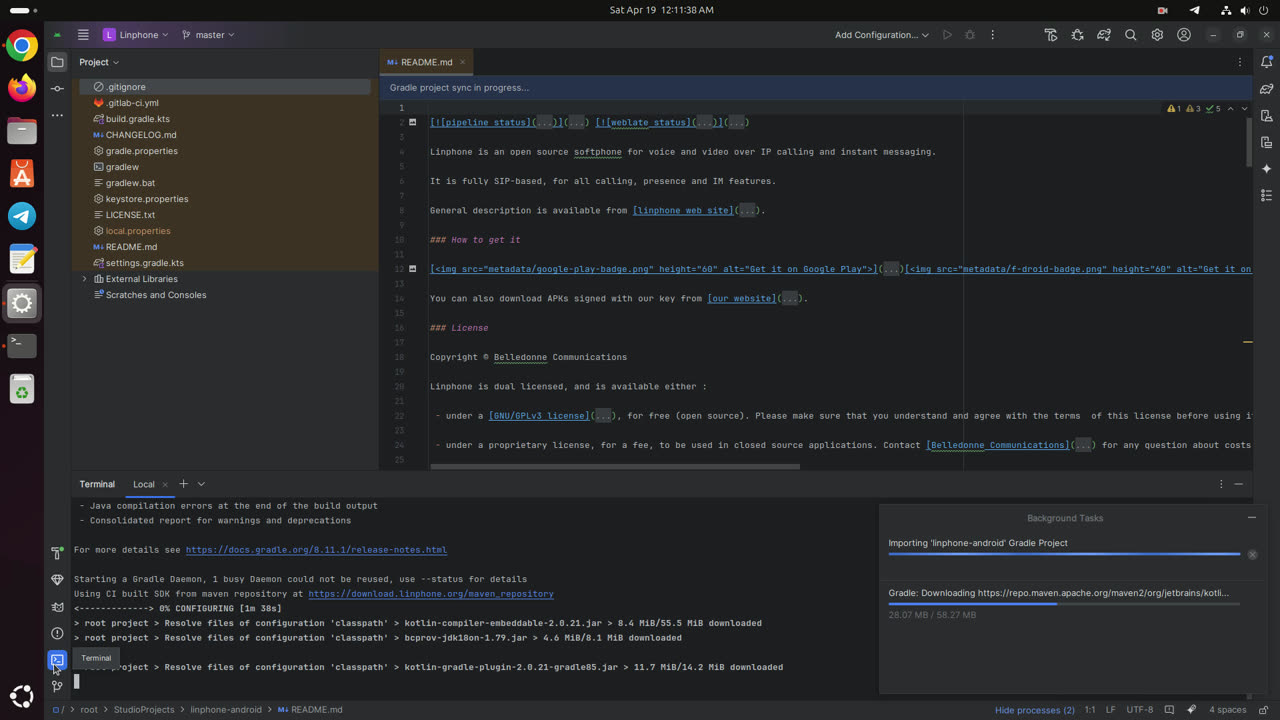The height and width of the screenshot is (720, 1280).
Task: Toggle fold marker on line 2
Action: [412, 122]
